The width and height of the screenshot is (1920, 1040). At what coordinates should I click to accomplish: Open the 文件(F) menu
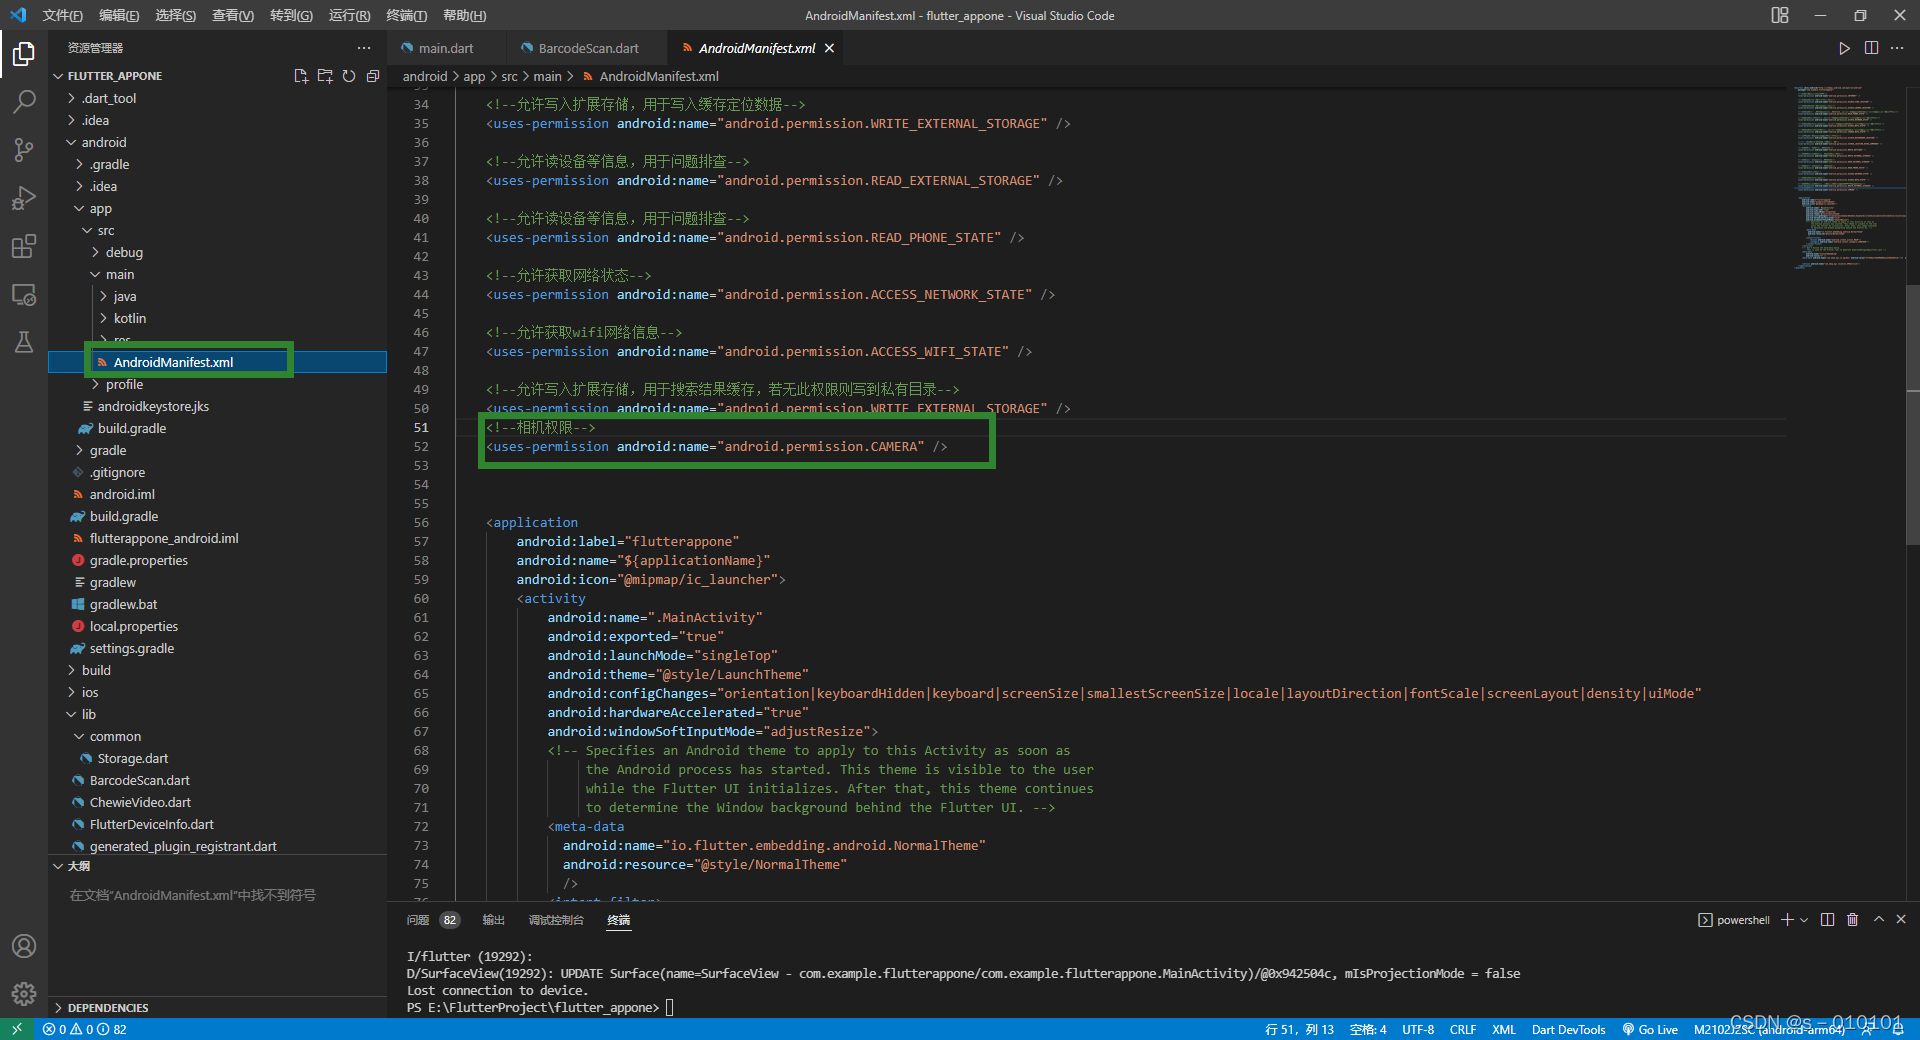[x=62, y=15]
